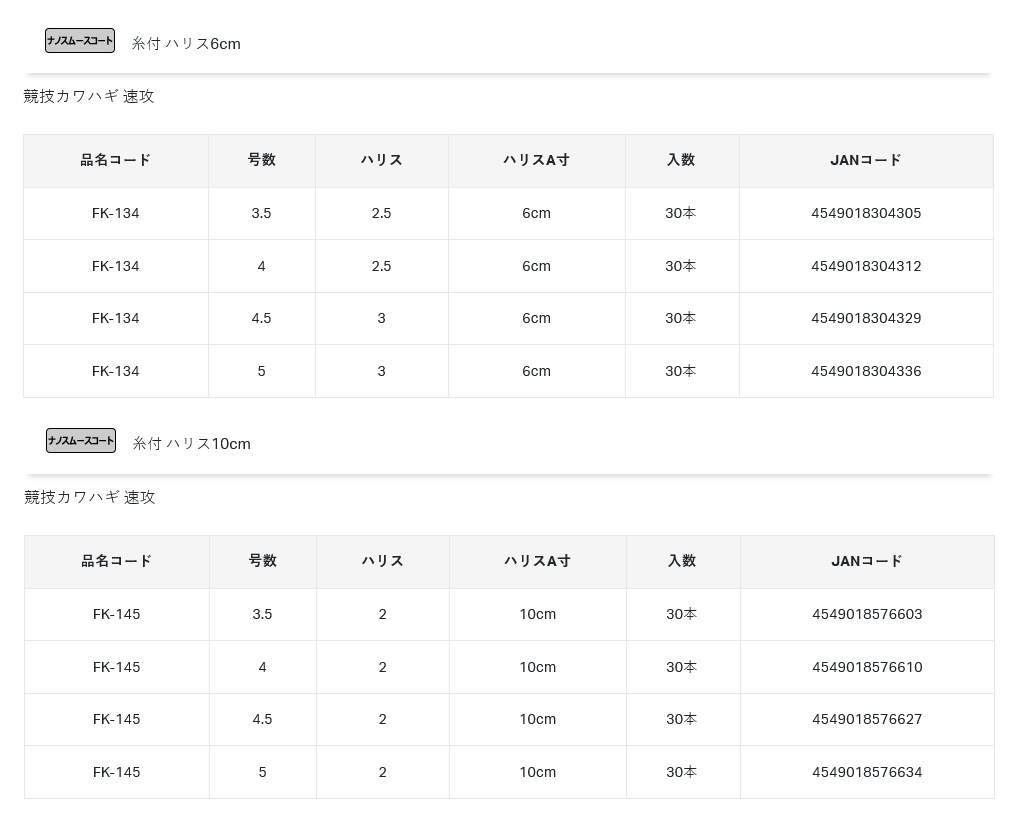Image resolution: width=1017 pixels, height=822 pixels.
Task: Select the 糸付 ハリス10cm heading text
Action: pos(191,444)
